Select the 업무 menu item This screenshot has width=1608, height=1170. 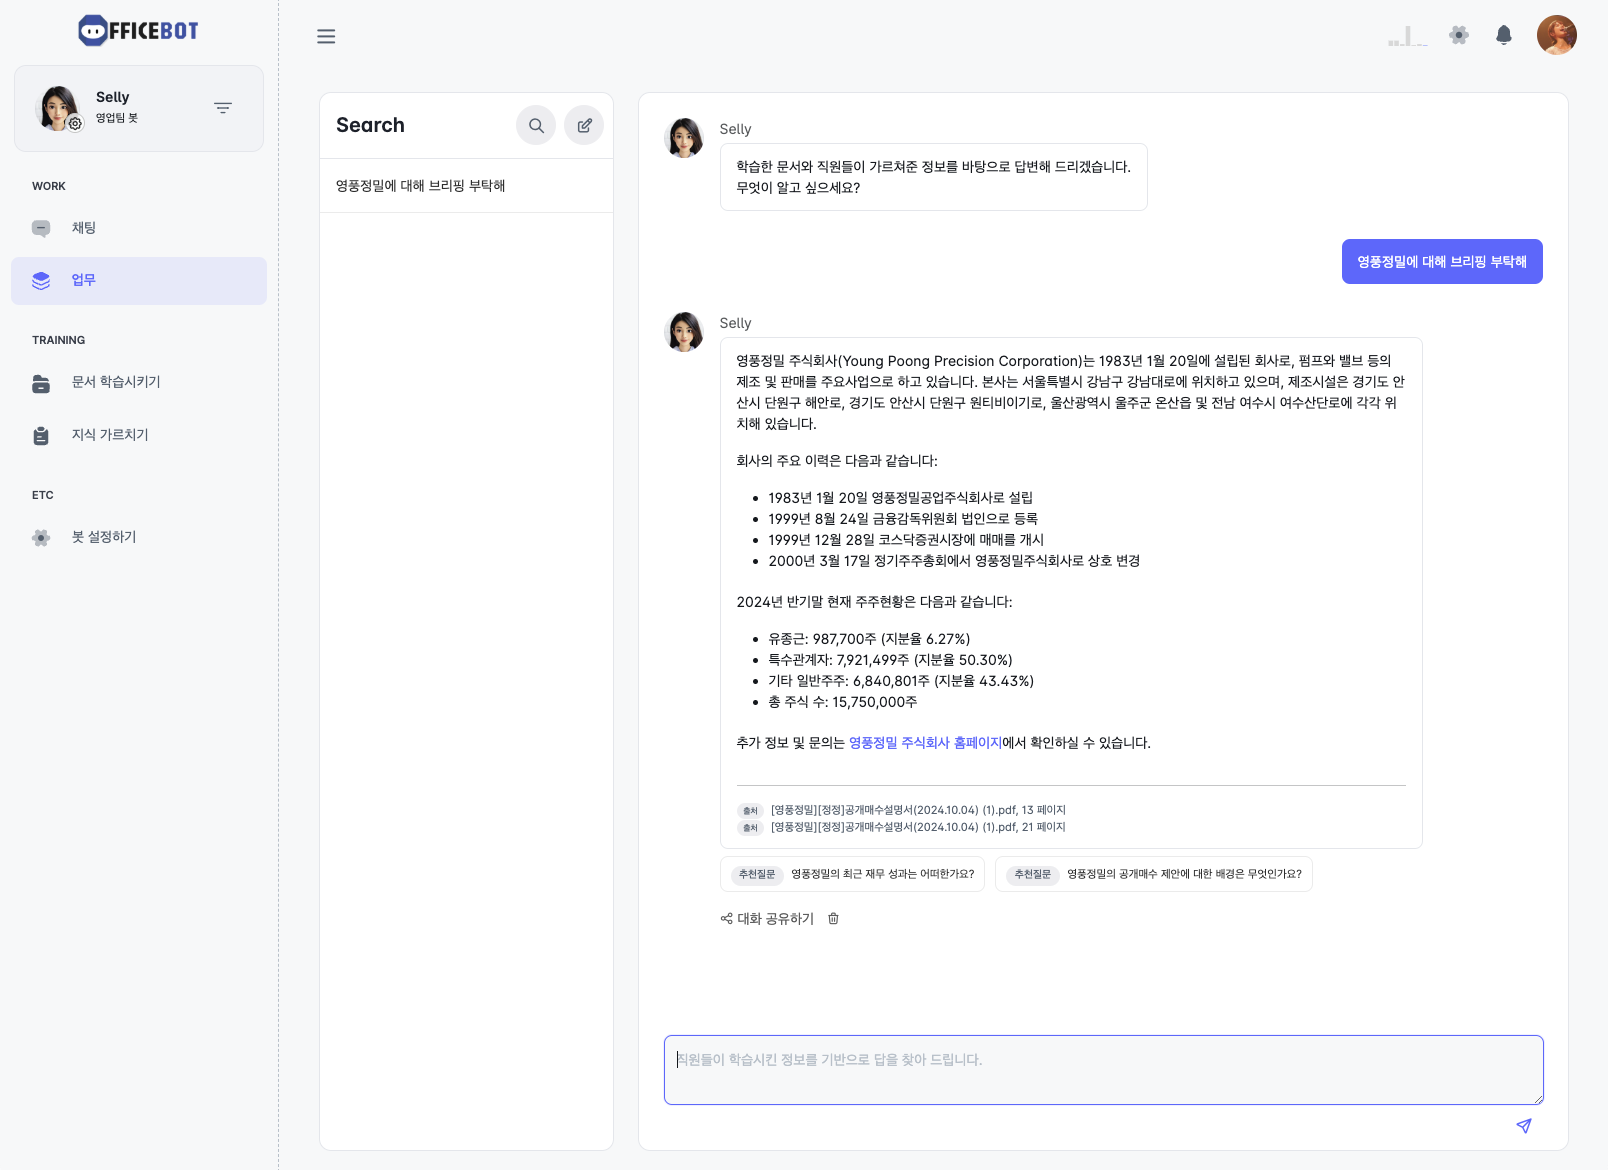coord(139,281)
